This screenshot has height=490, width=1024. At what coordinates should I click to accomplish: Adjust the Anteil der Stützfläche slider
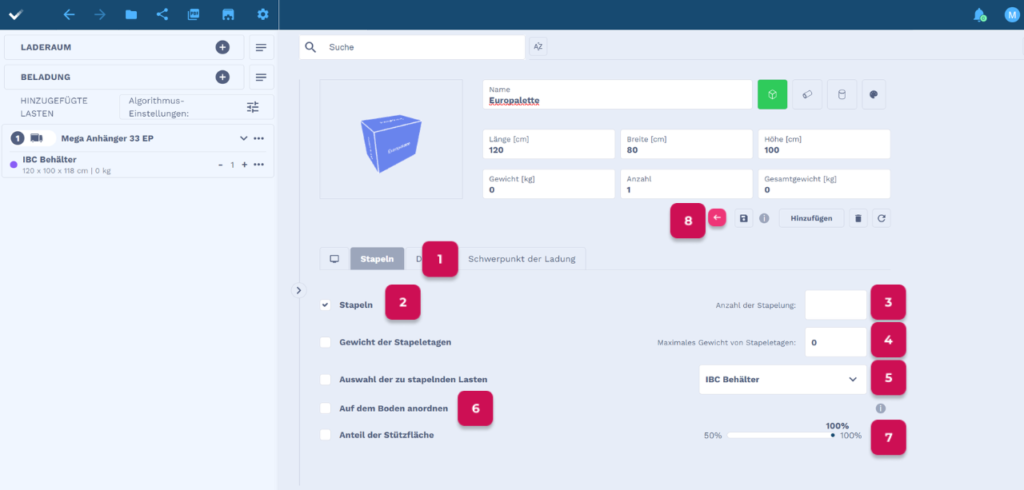[780, 436]
